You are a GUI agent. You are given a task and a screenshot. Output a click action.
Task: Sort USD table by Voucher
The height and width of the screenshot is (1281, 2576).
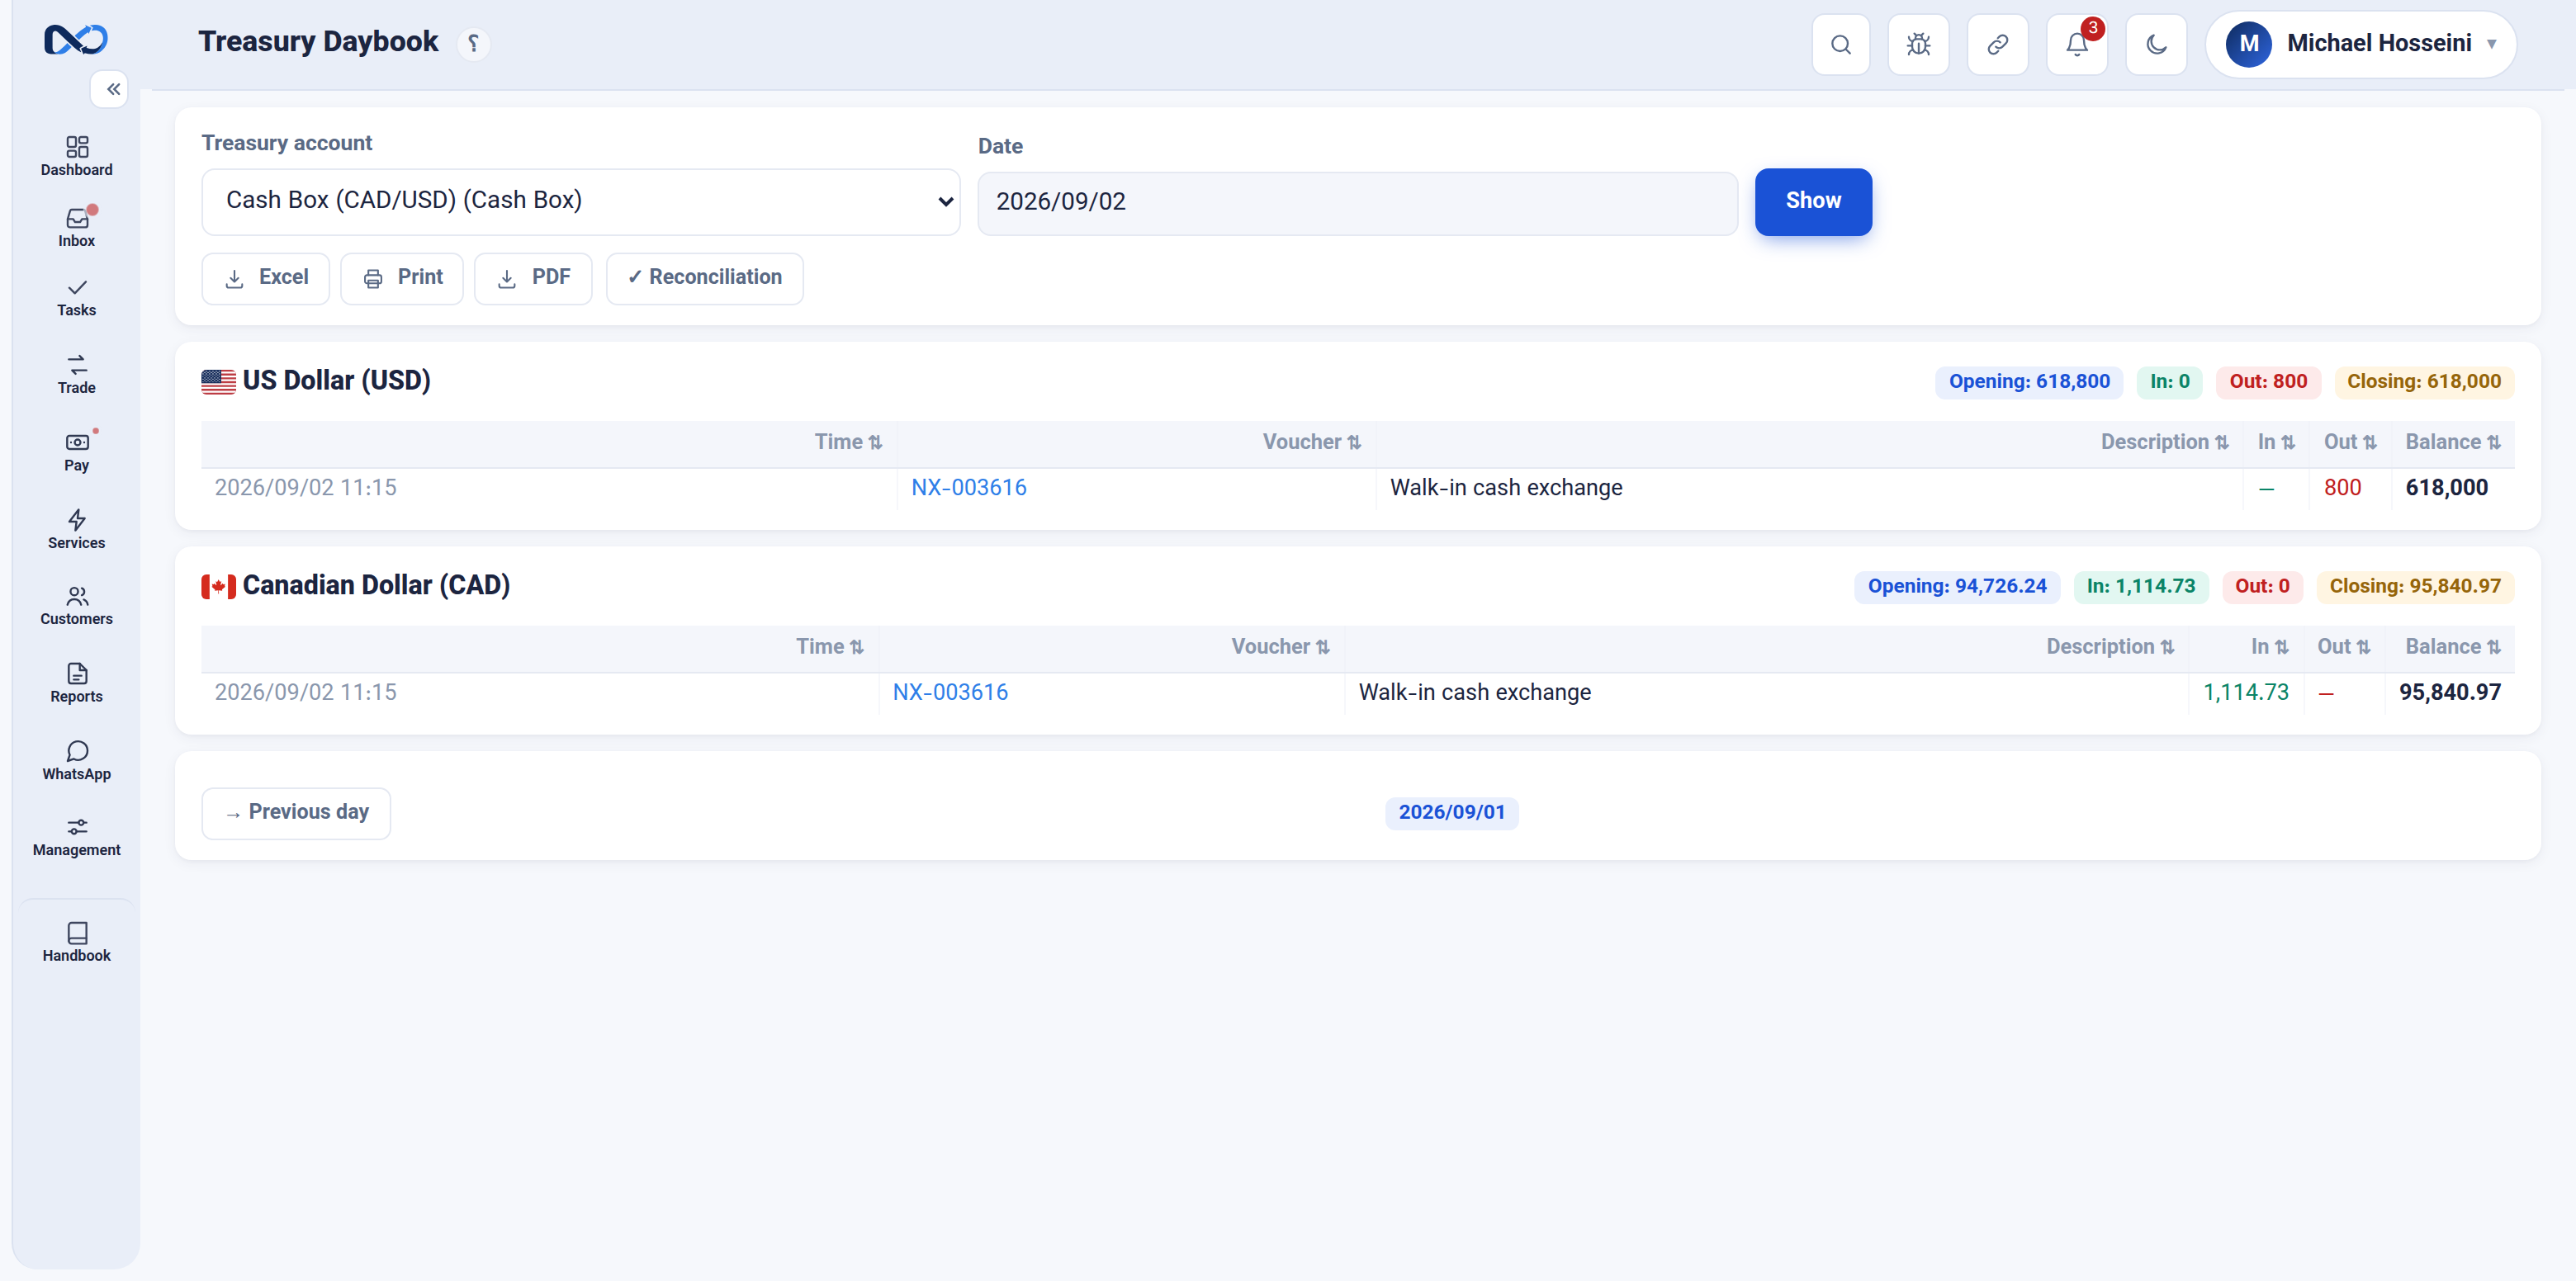pyautogui.click(x=1311, y=442)
